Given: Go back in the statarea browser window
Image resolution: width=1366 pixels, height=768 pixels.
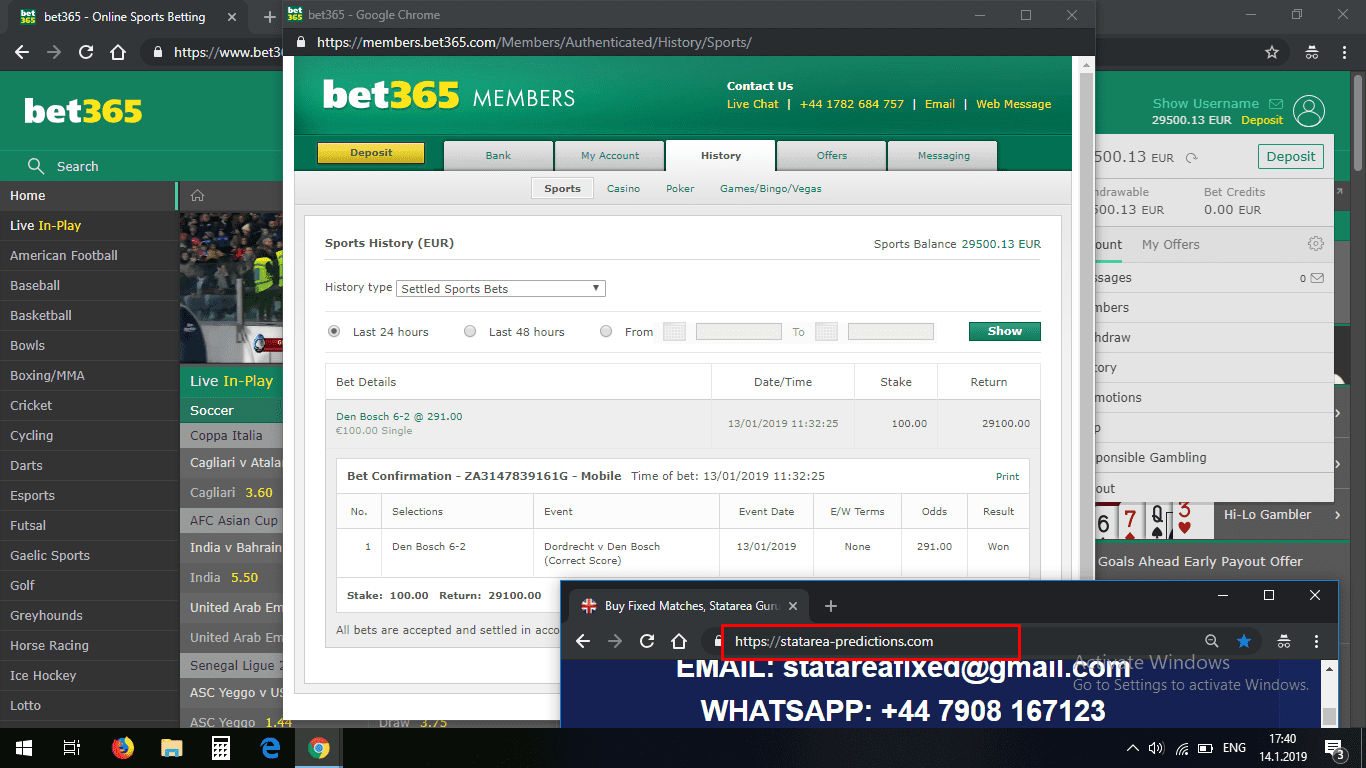Looking at the screenshot, I should tap(583, 641).
